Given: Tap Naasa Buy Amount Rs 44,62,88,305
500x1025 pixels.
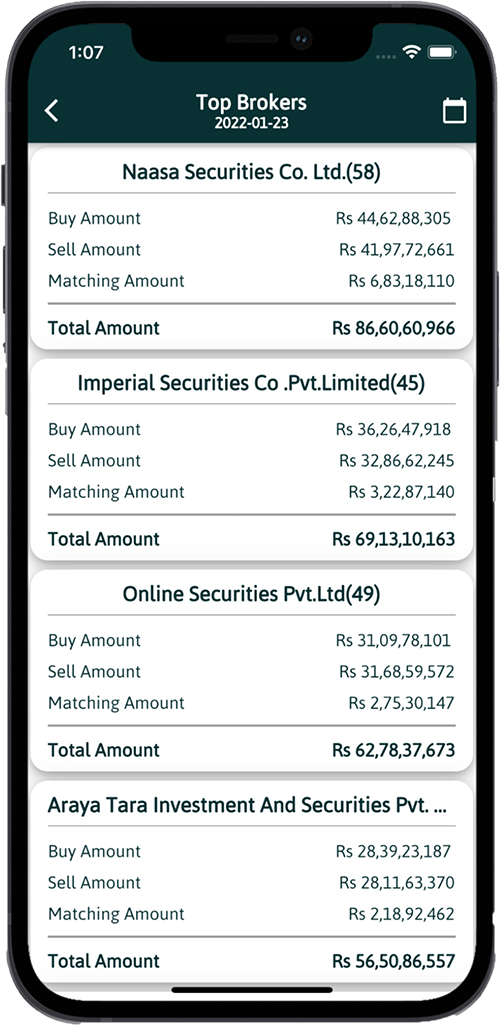Looking at the screenshot, I should point(393,218).
